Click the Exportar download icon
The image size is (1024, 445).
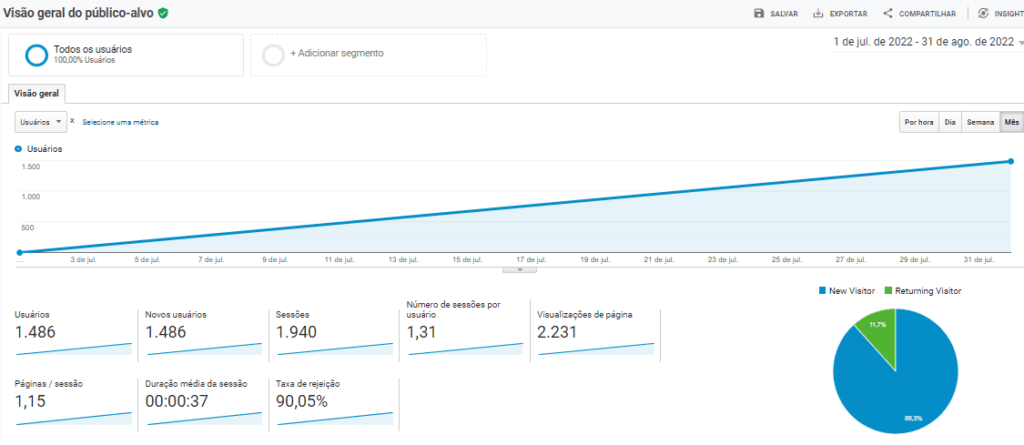[818, 13]
